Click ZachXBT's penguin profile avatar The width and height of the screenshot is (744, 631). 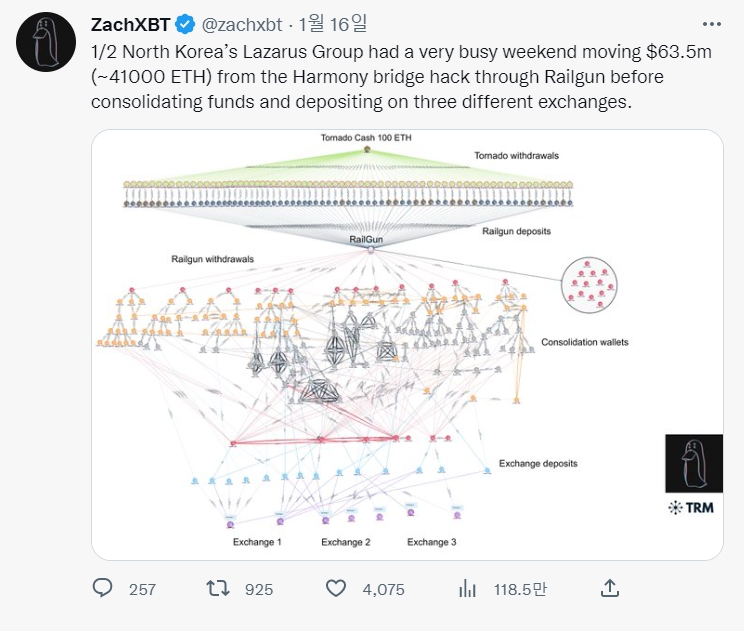(x=46, y=42)
